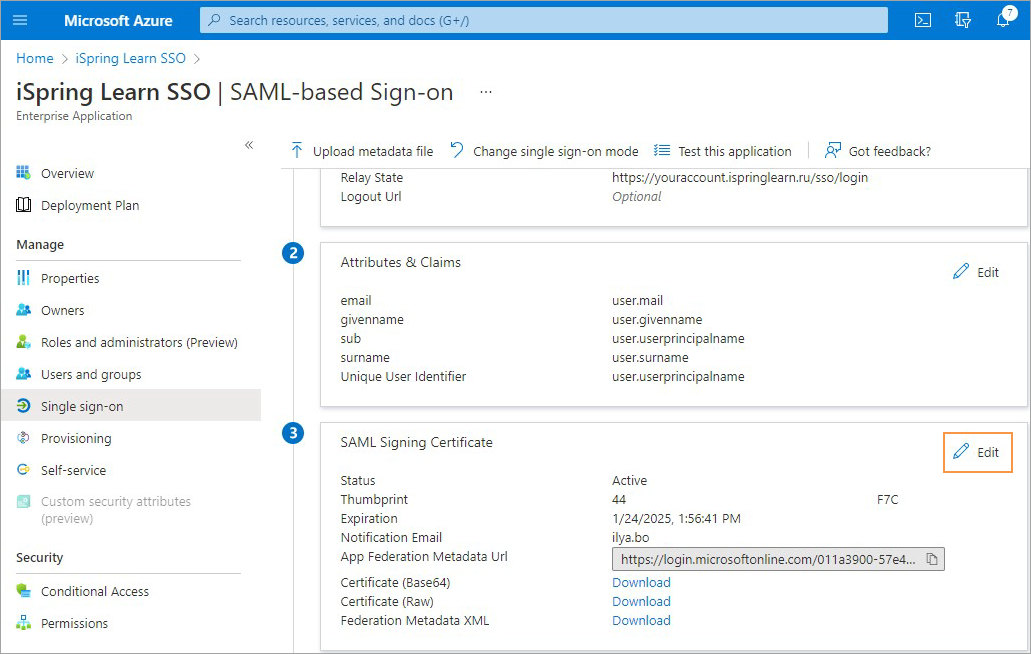This screenshot has height=654, width=1031.
Task: Click the Owners people icon
Action: [23, 310]
